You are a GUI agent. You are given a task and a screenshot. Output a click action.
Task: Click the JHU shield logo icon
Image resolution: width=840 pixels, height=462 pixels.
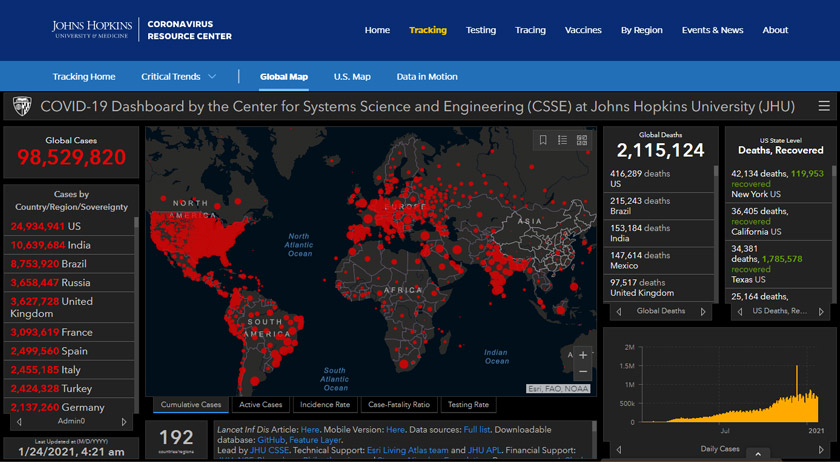point(22,106)
